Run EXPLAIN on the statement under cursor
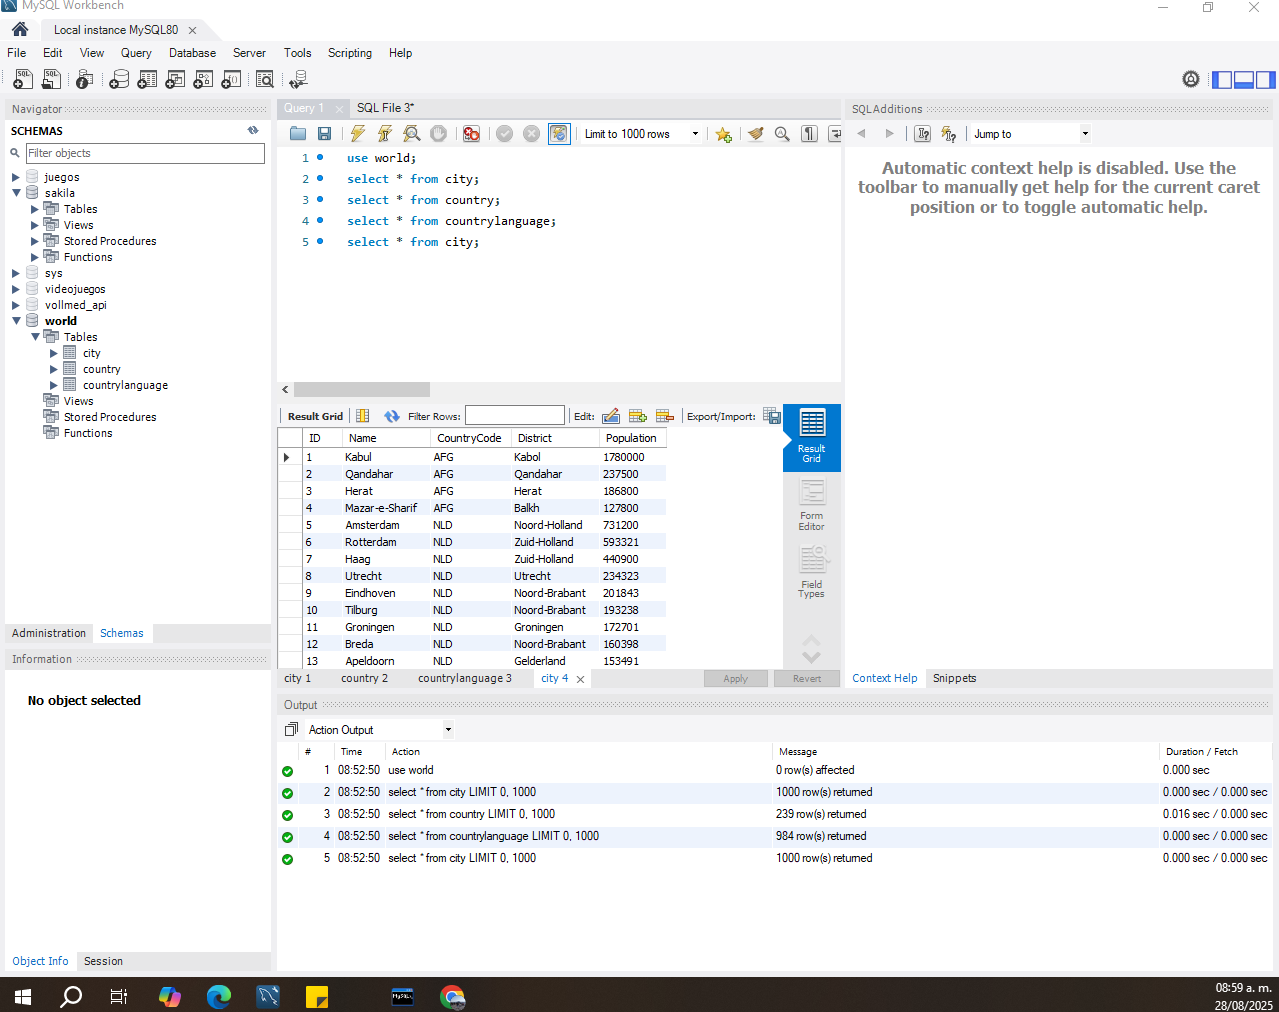 point(411,134)
